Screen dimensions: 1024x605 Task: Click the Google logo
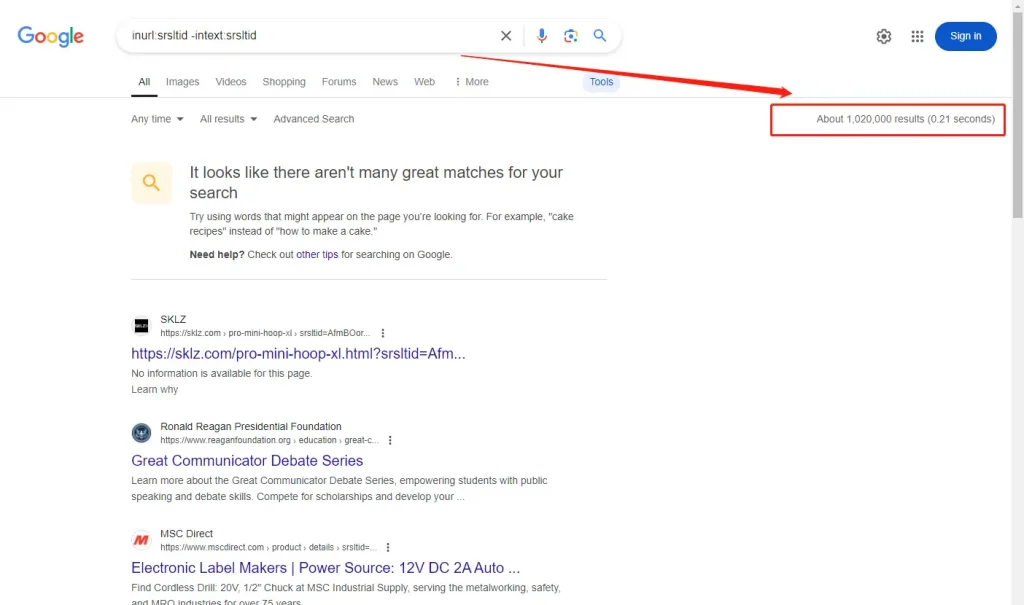coord(50,36)
